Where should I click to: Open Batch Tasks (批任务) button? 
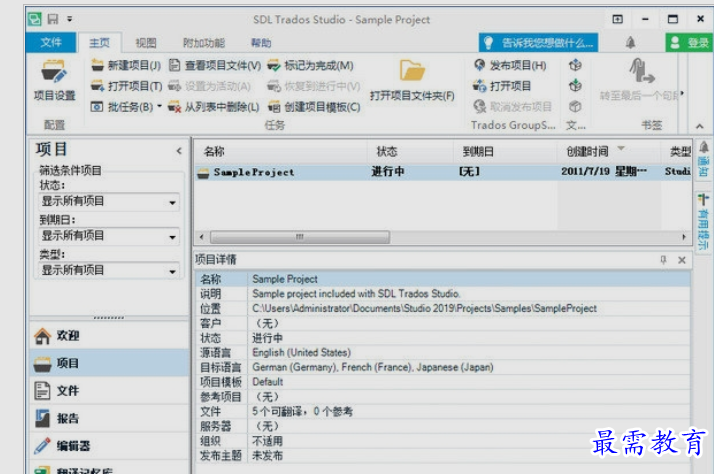click(122, 107)
